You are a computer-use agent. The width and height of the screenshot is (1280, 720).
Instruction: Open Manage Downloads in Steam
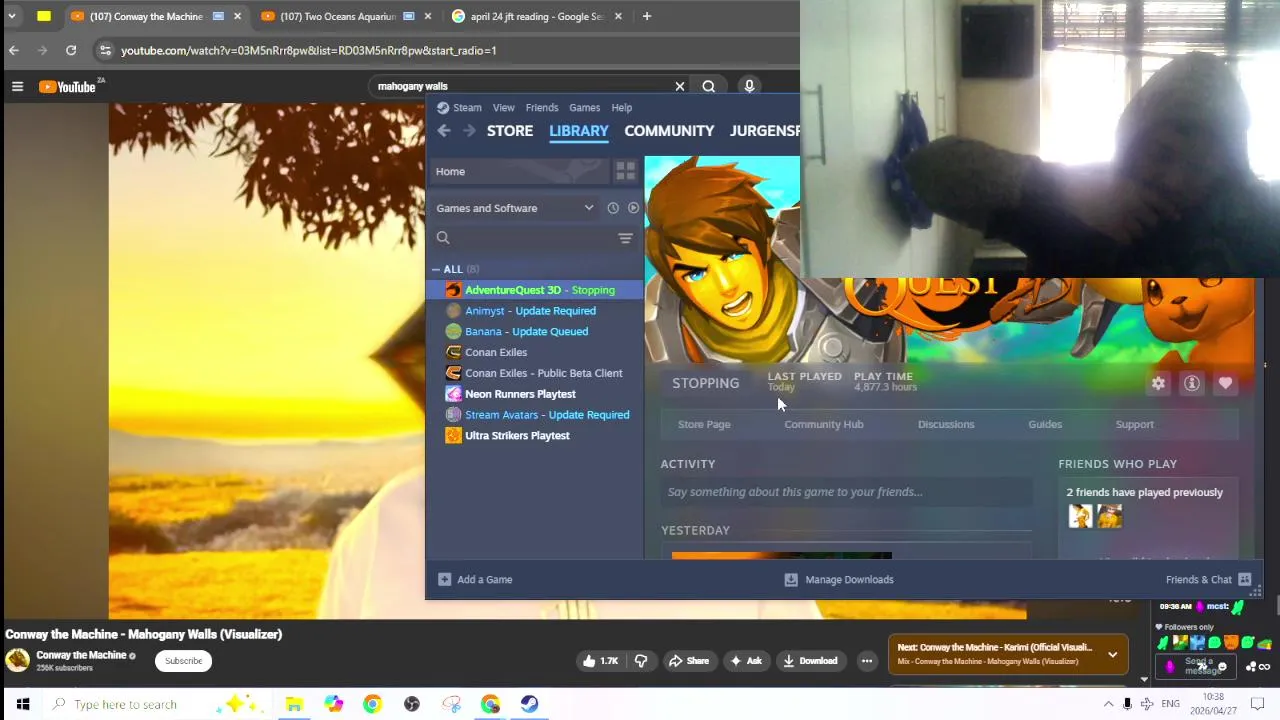coord(839,579)
